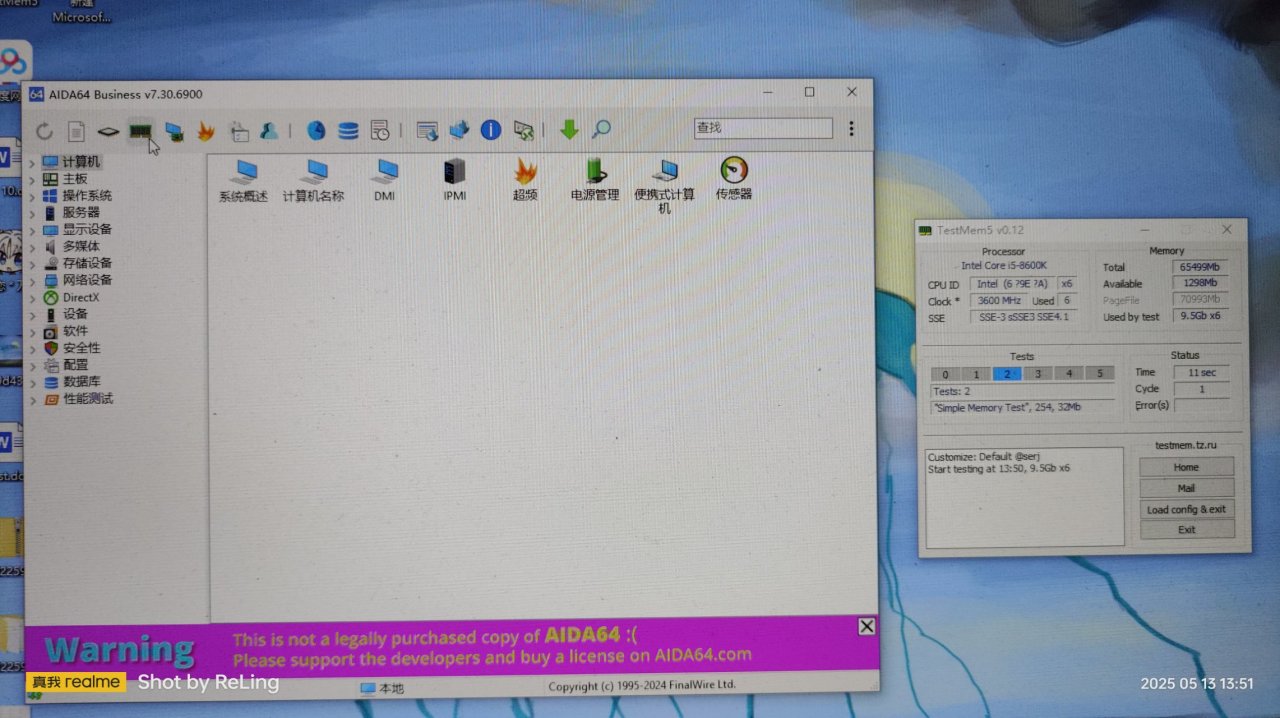This screenshot has height=718, width=1280.
Task: Click Home button in TestMem5
Action: click(x=1186, y=467)
